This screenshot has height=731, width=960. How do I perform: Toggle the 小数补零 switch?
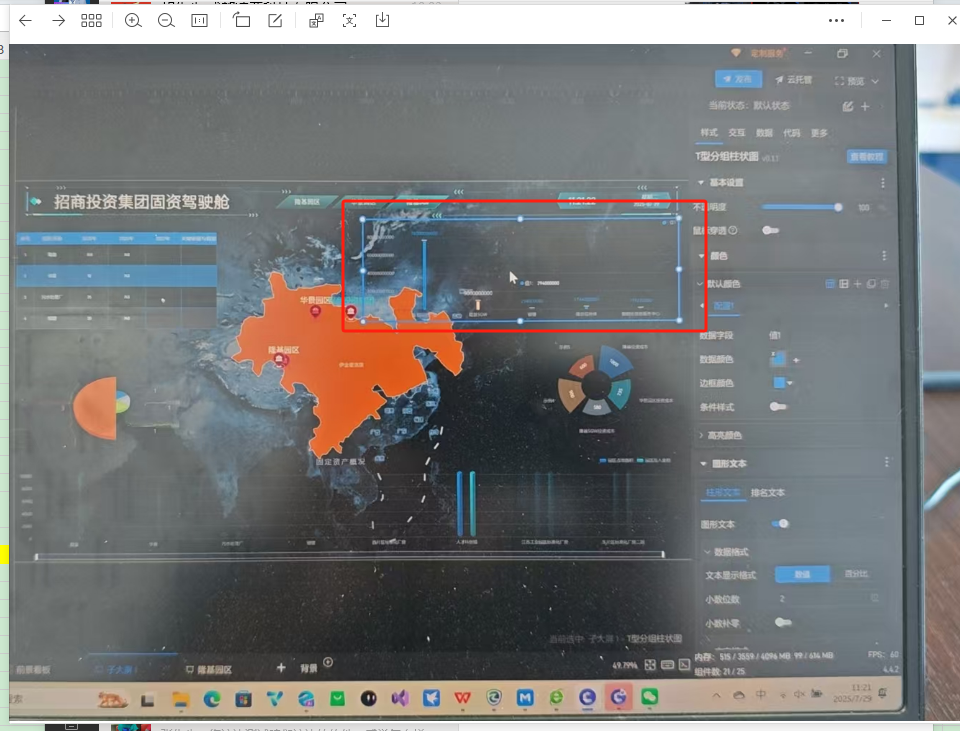click(782, 622)
